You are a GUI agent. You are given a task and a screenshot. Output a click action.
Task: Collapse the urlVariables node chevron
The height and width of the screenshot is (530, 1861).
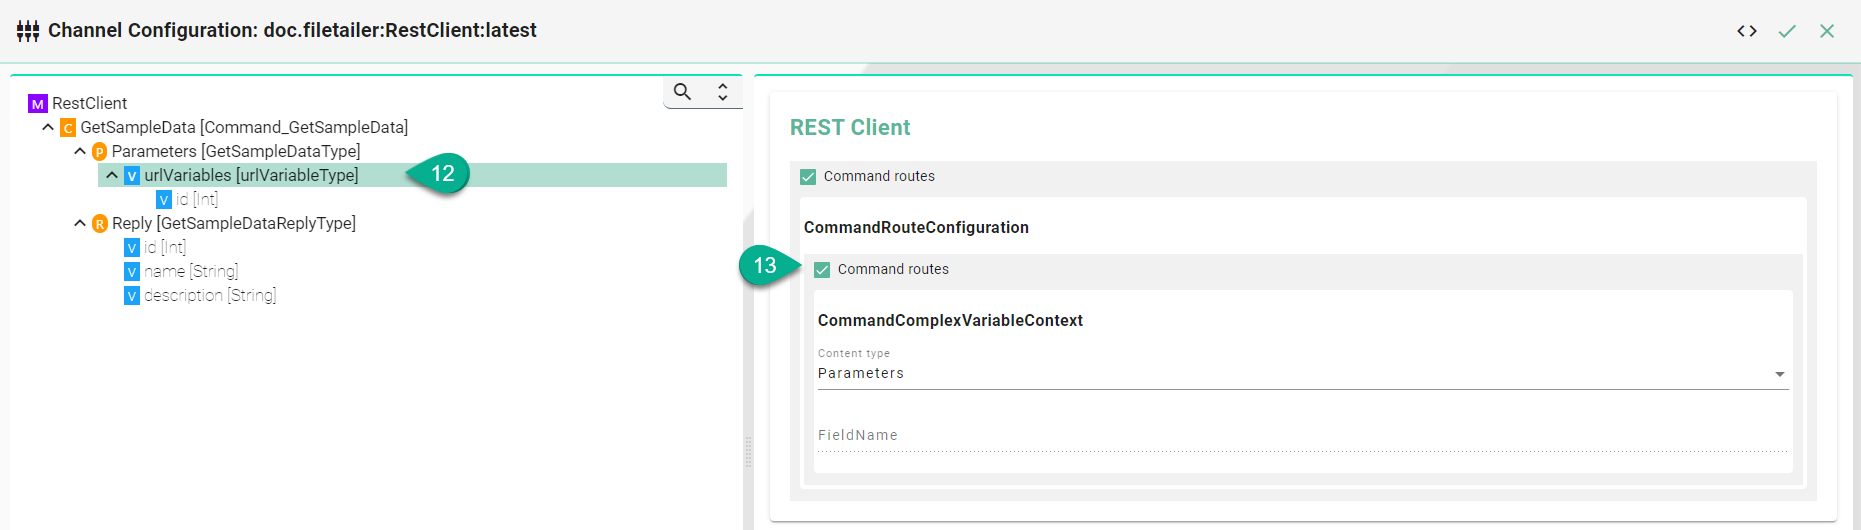pyautogui.click(x=112, y=176)
